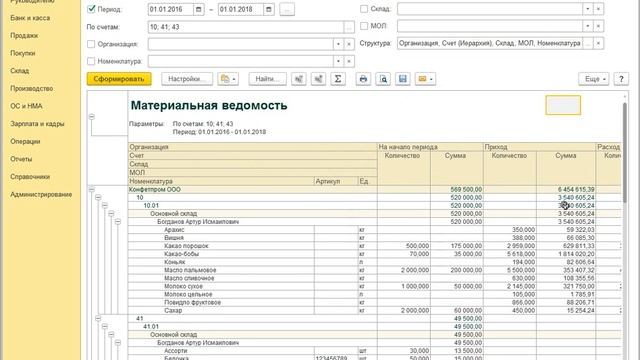Screen dimensions: 640x360
Task: Collapse the report header section
Action: click(x=92, y=117)
